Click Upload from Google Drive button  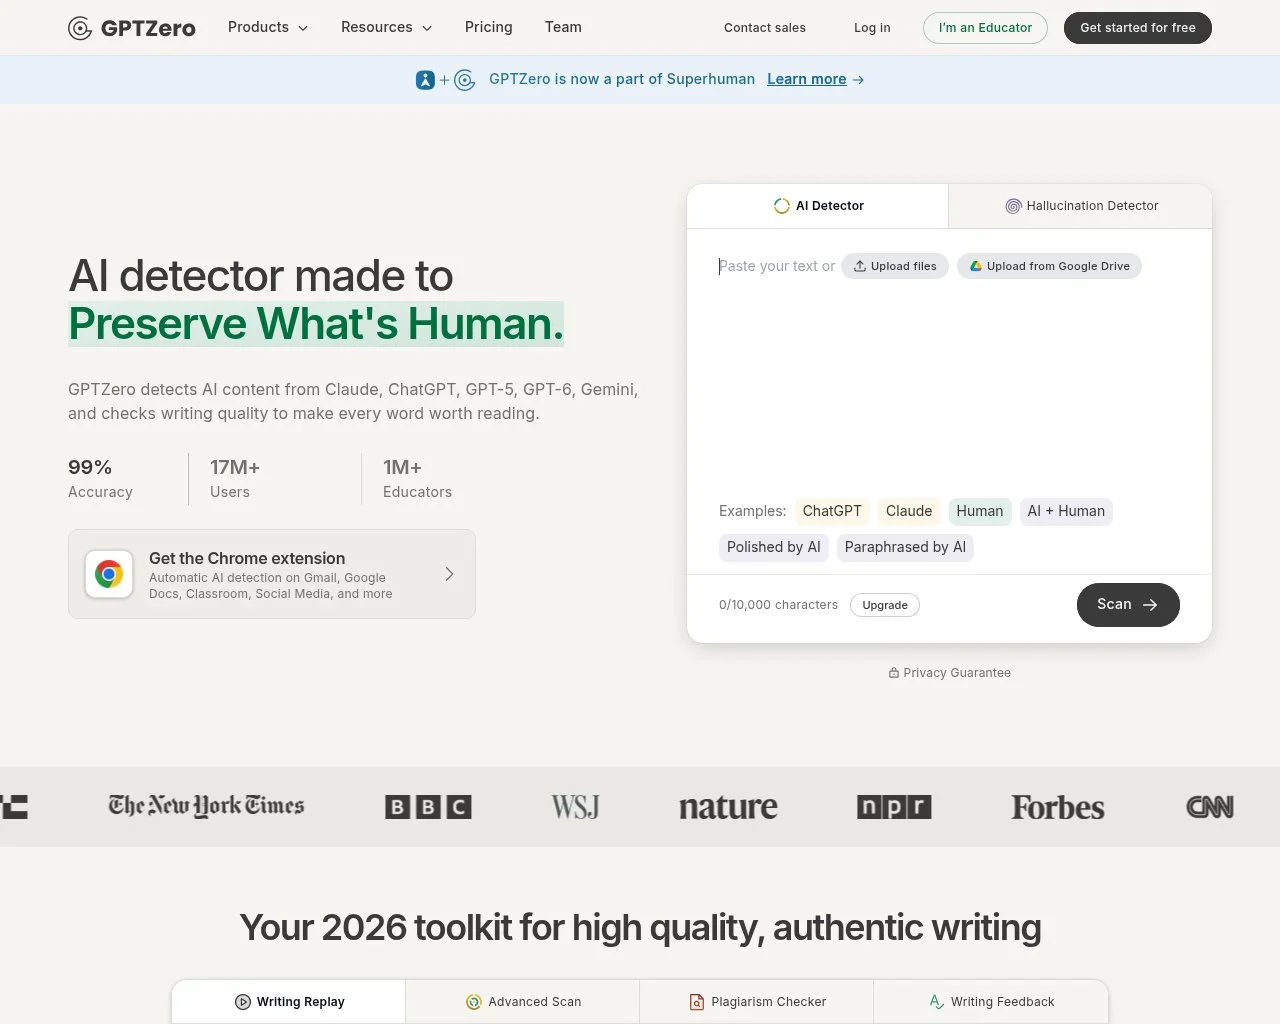pyautogui.click(x=1049, y=266)
